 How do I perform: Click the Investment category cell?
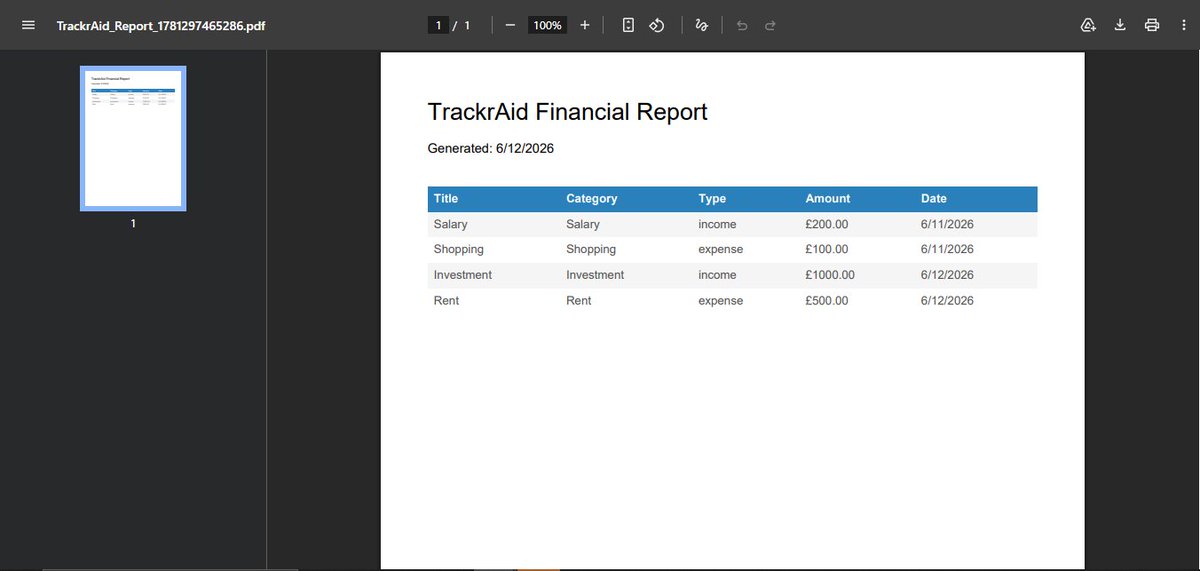(595, 275)
